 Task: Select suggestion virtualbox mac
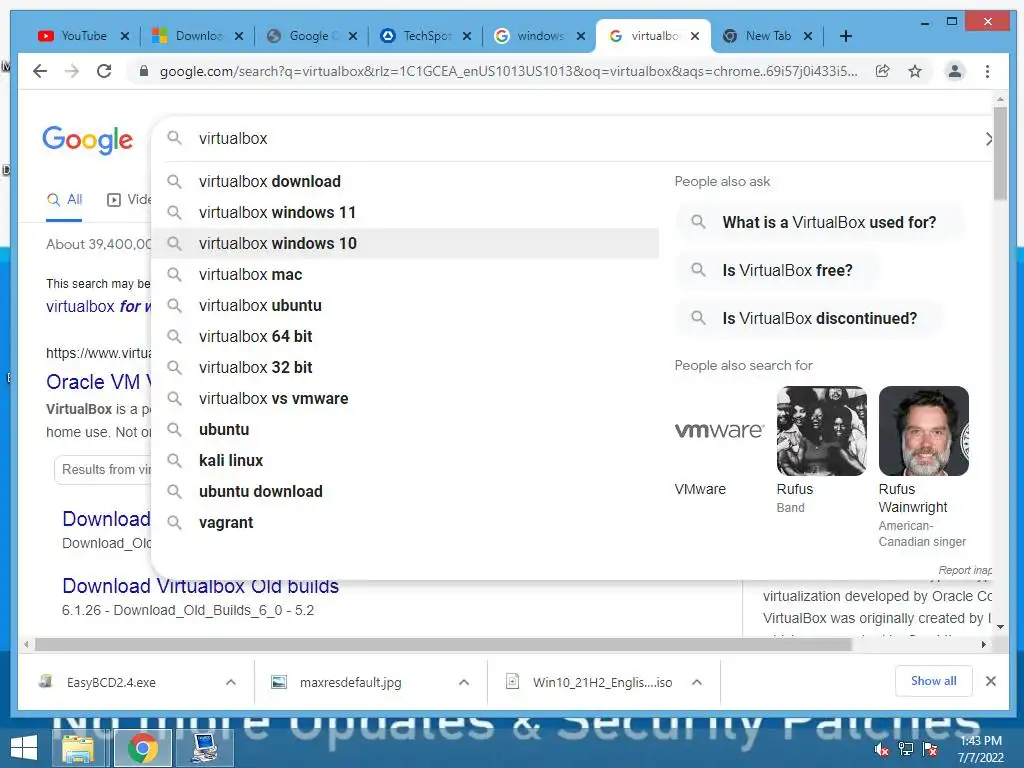coord(405,274)
